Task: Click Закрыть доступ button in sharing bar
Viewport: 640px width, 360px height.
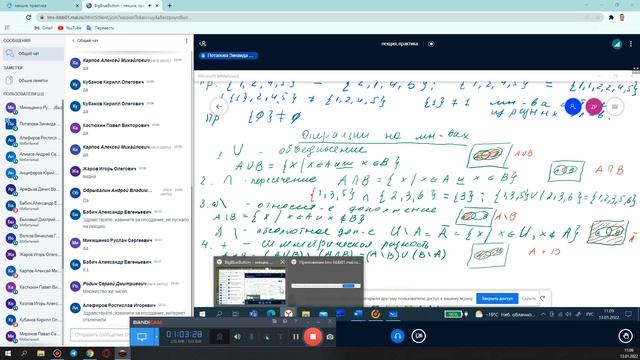Action: 497,298
